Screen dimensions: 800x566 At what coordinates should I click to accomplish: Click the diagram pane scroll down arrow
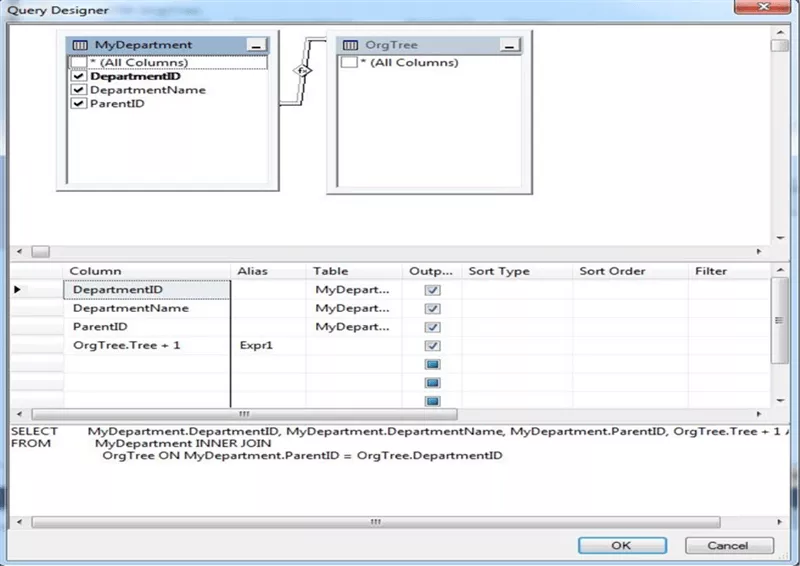click(780, 237)
